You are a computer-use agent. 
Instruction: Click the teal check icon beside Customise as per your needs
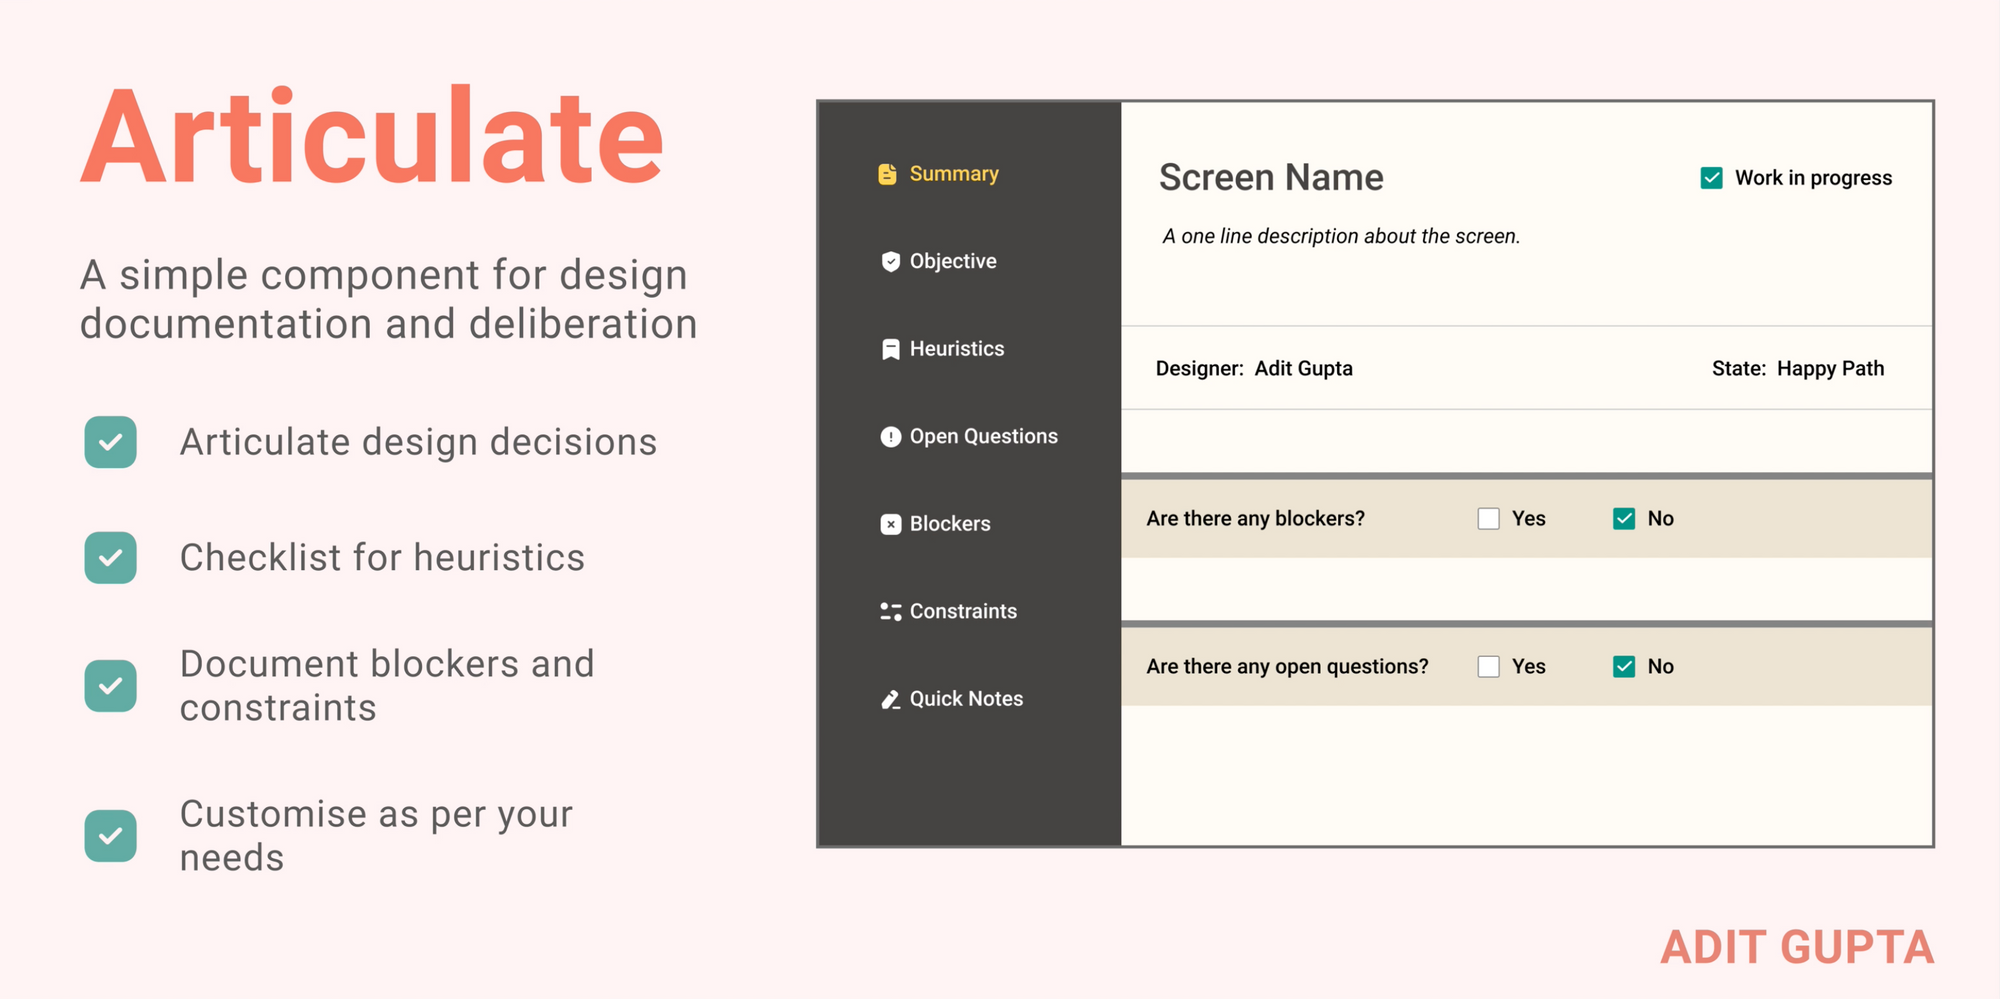pos(111,836)
